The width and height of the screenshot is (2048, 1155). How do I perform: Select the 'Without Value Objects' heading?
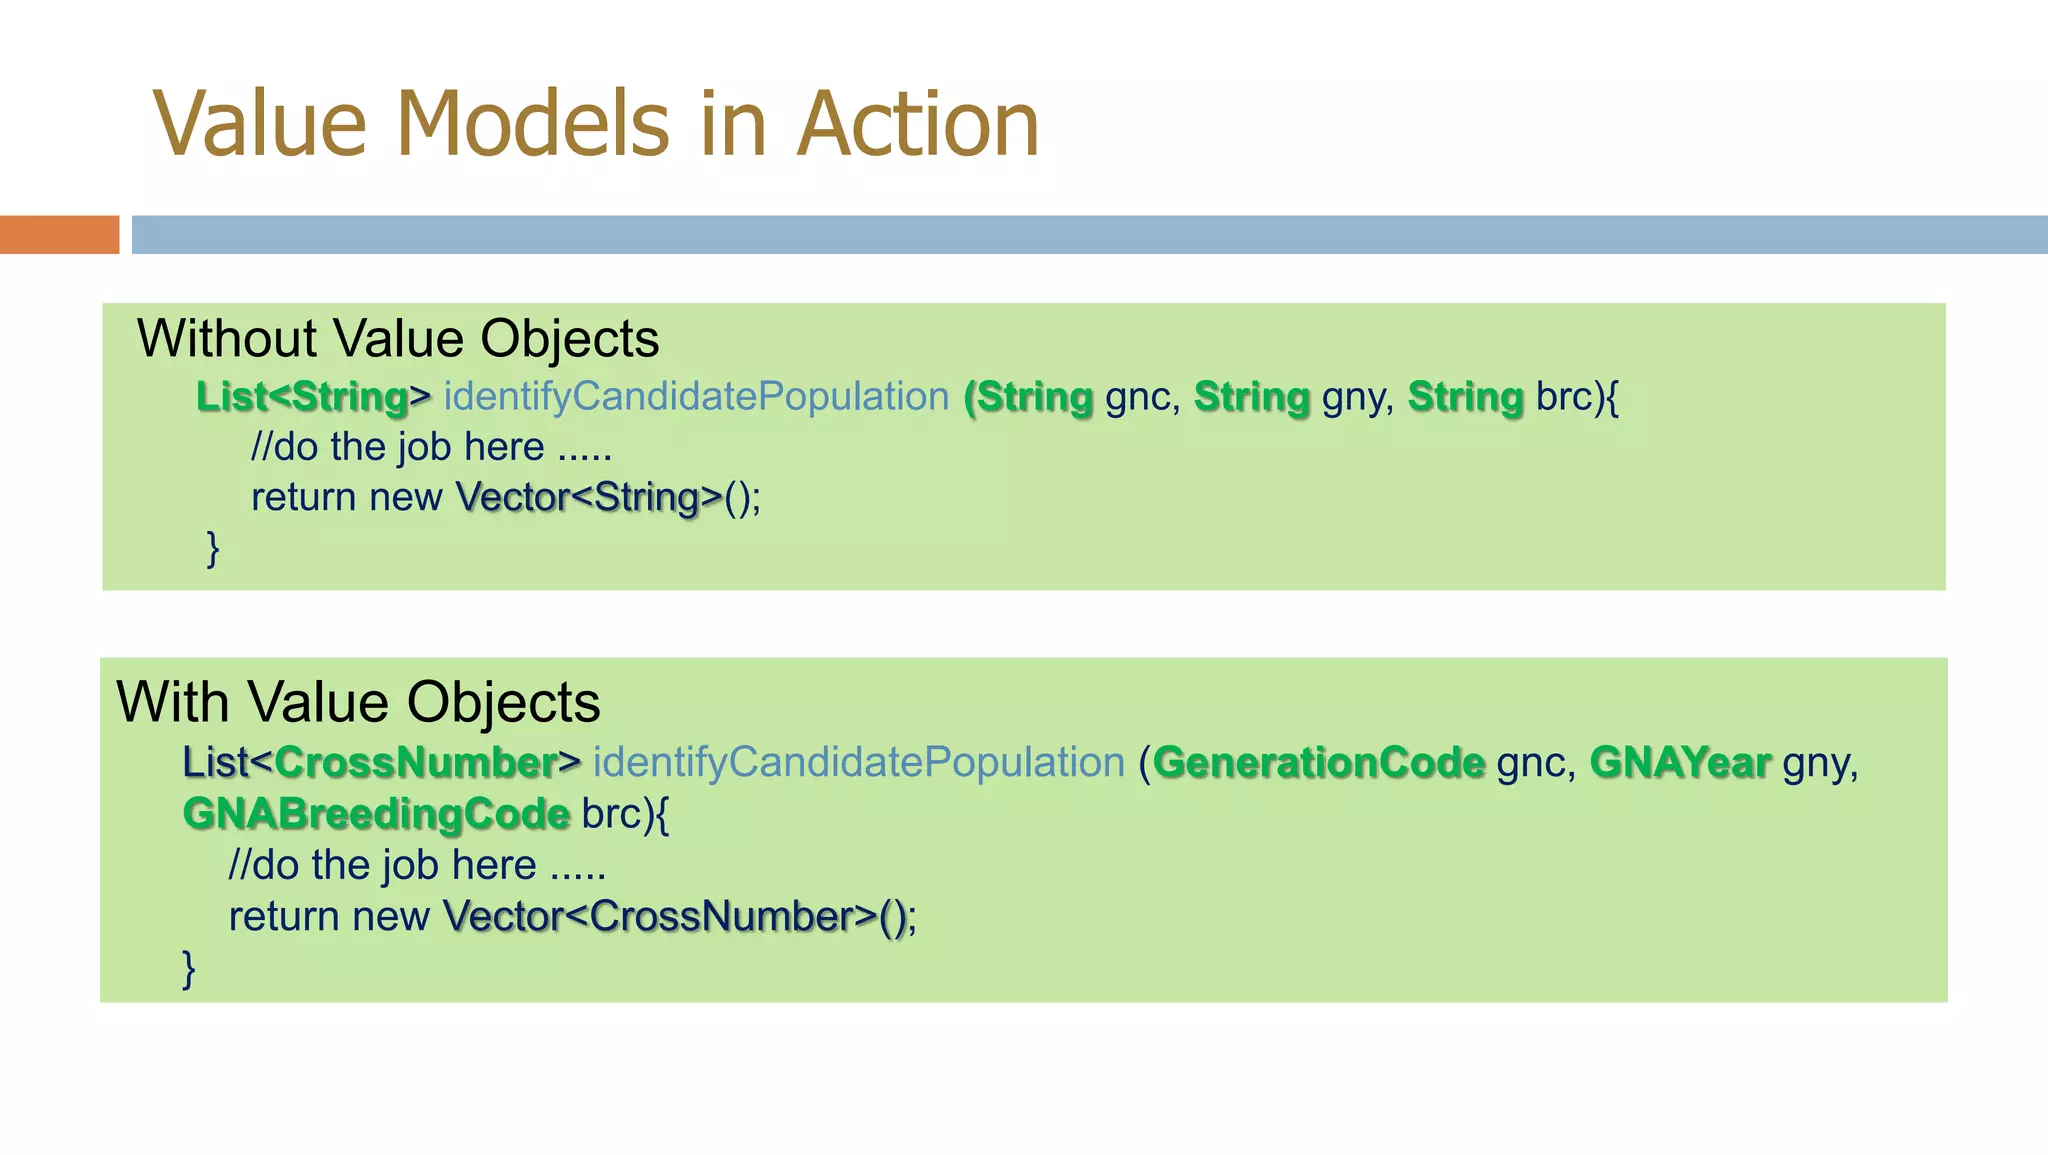click(x=398, y=339)
